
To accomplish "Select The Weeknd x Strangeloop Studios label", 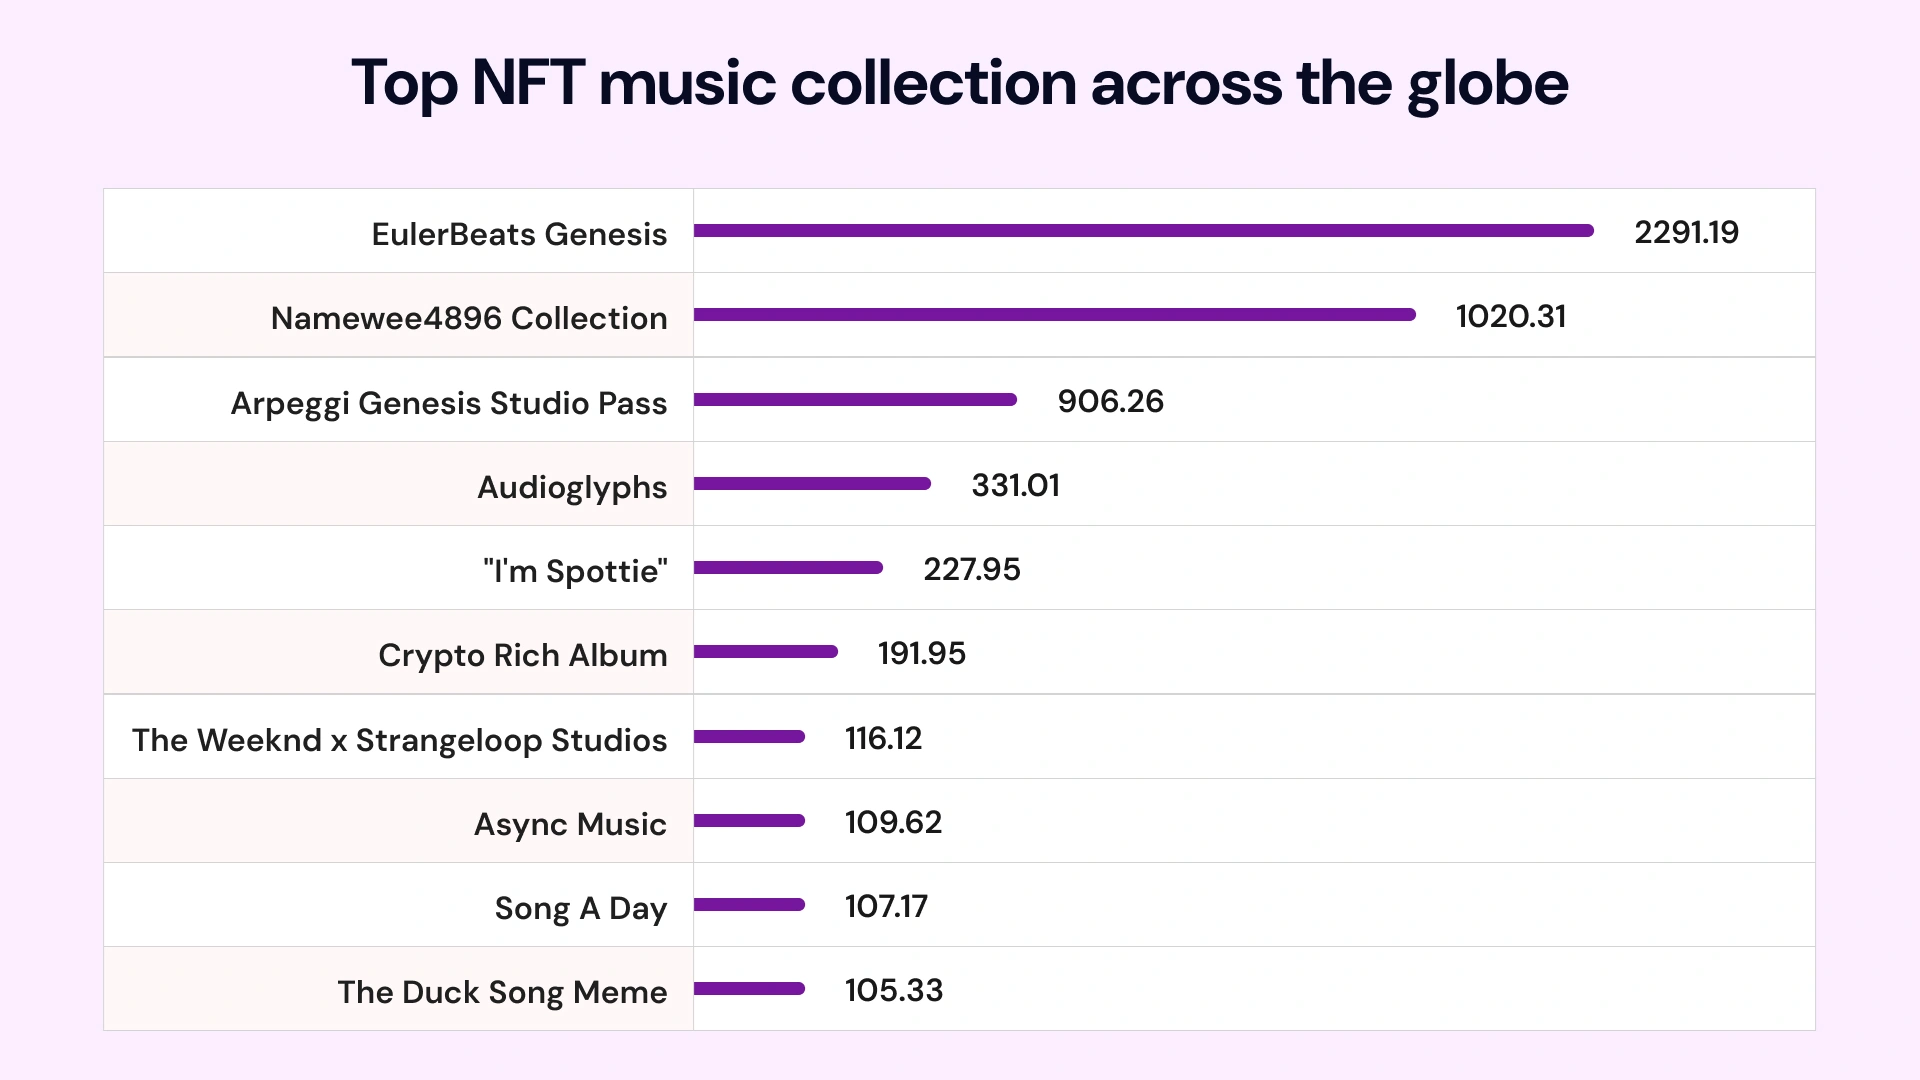I will (x=400, y=739).
